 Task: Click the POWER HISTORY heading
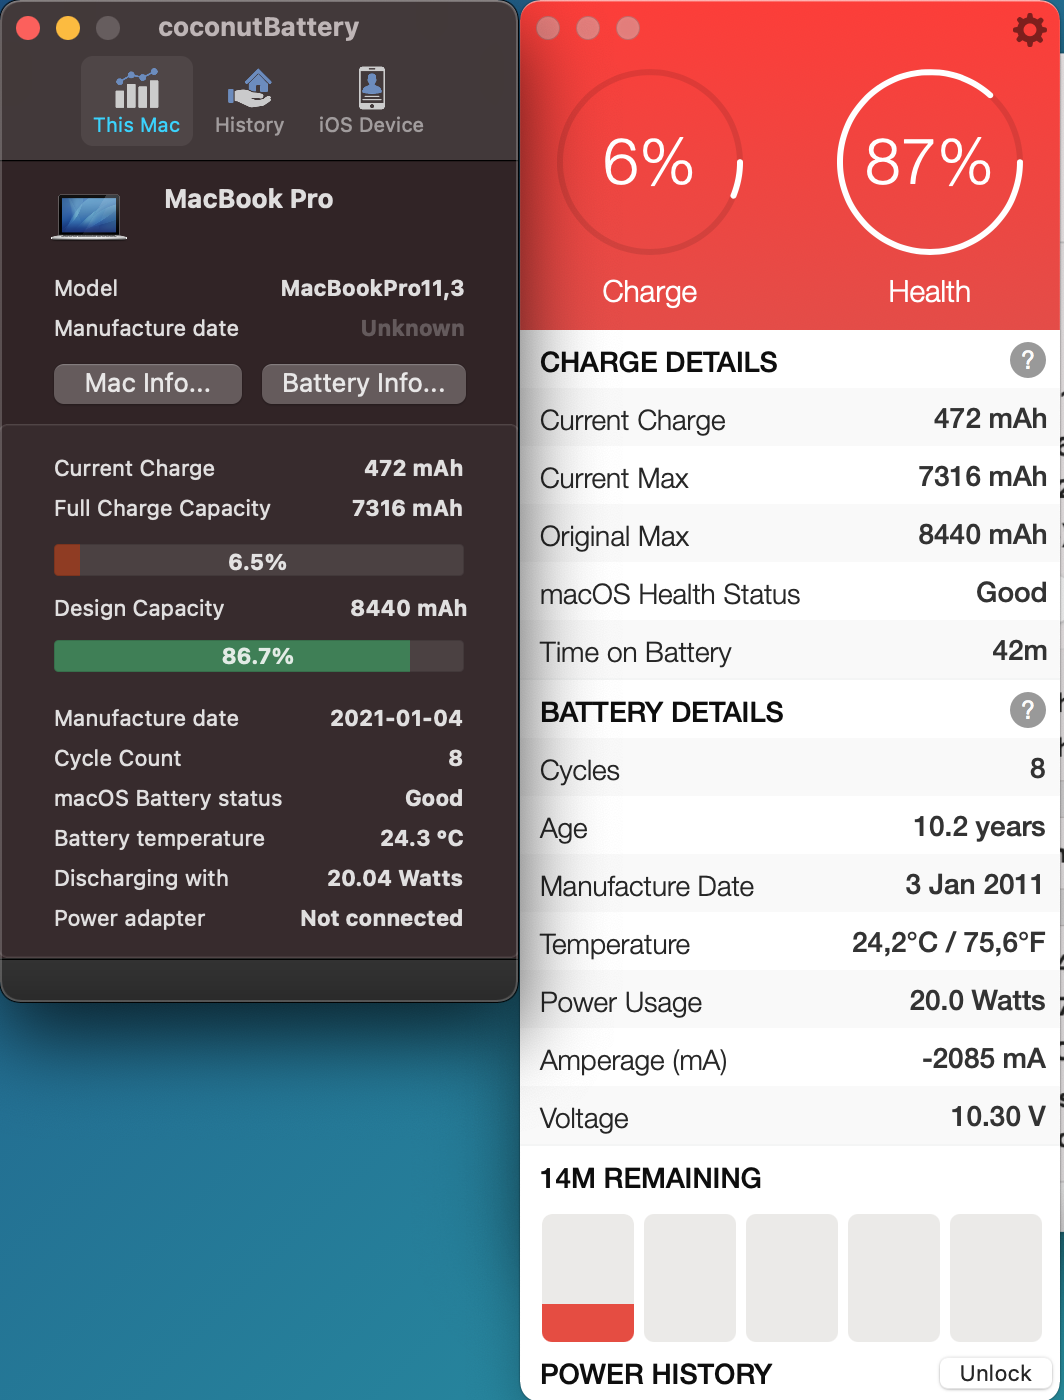(656, 1374)
